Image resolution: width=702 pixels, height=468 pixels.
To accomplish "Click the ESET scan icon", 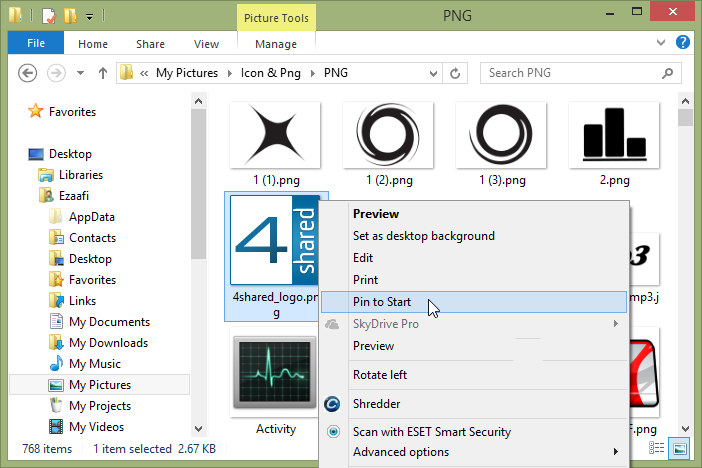I will tap(333, 432).
